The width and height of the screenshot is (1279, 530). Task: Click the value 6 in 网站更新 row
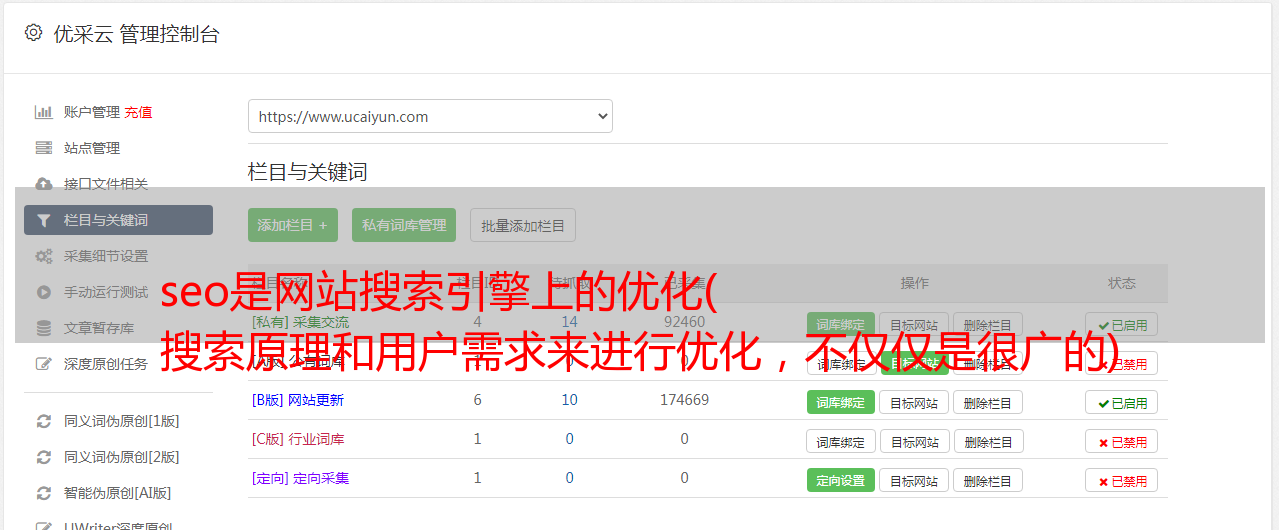pos(477,400)
